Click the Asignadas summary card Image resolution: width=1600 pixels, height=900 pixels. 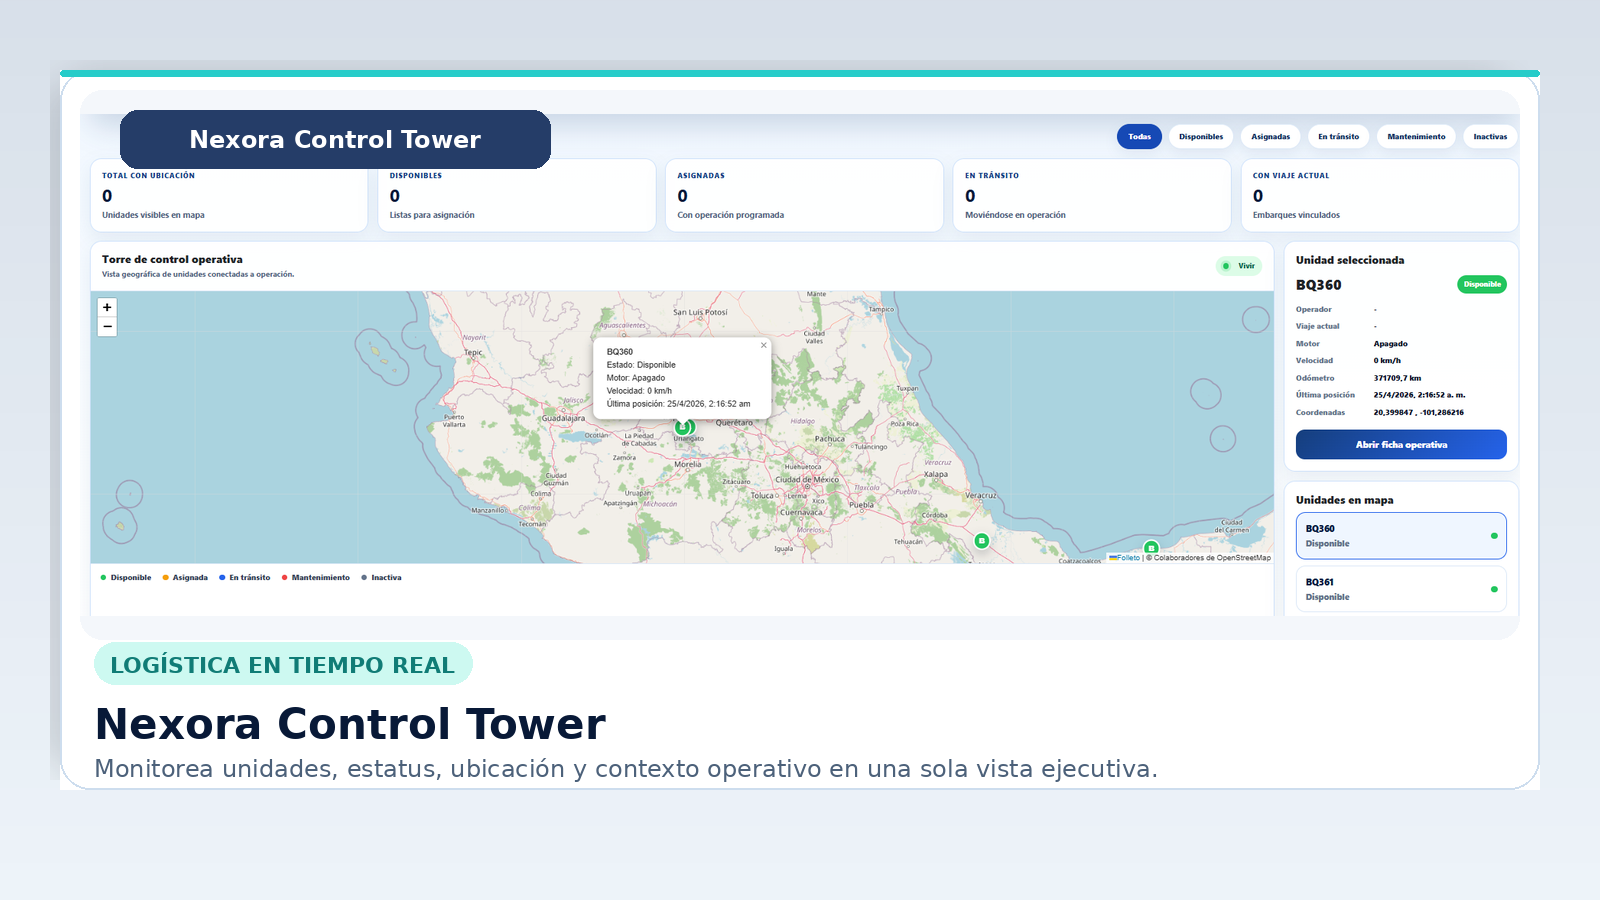(x=804, y=195)
